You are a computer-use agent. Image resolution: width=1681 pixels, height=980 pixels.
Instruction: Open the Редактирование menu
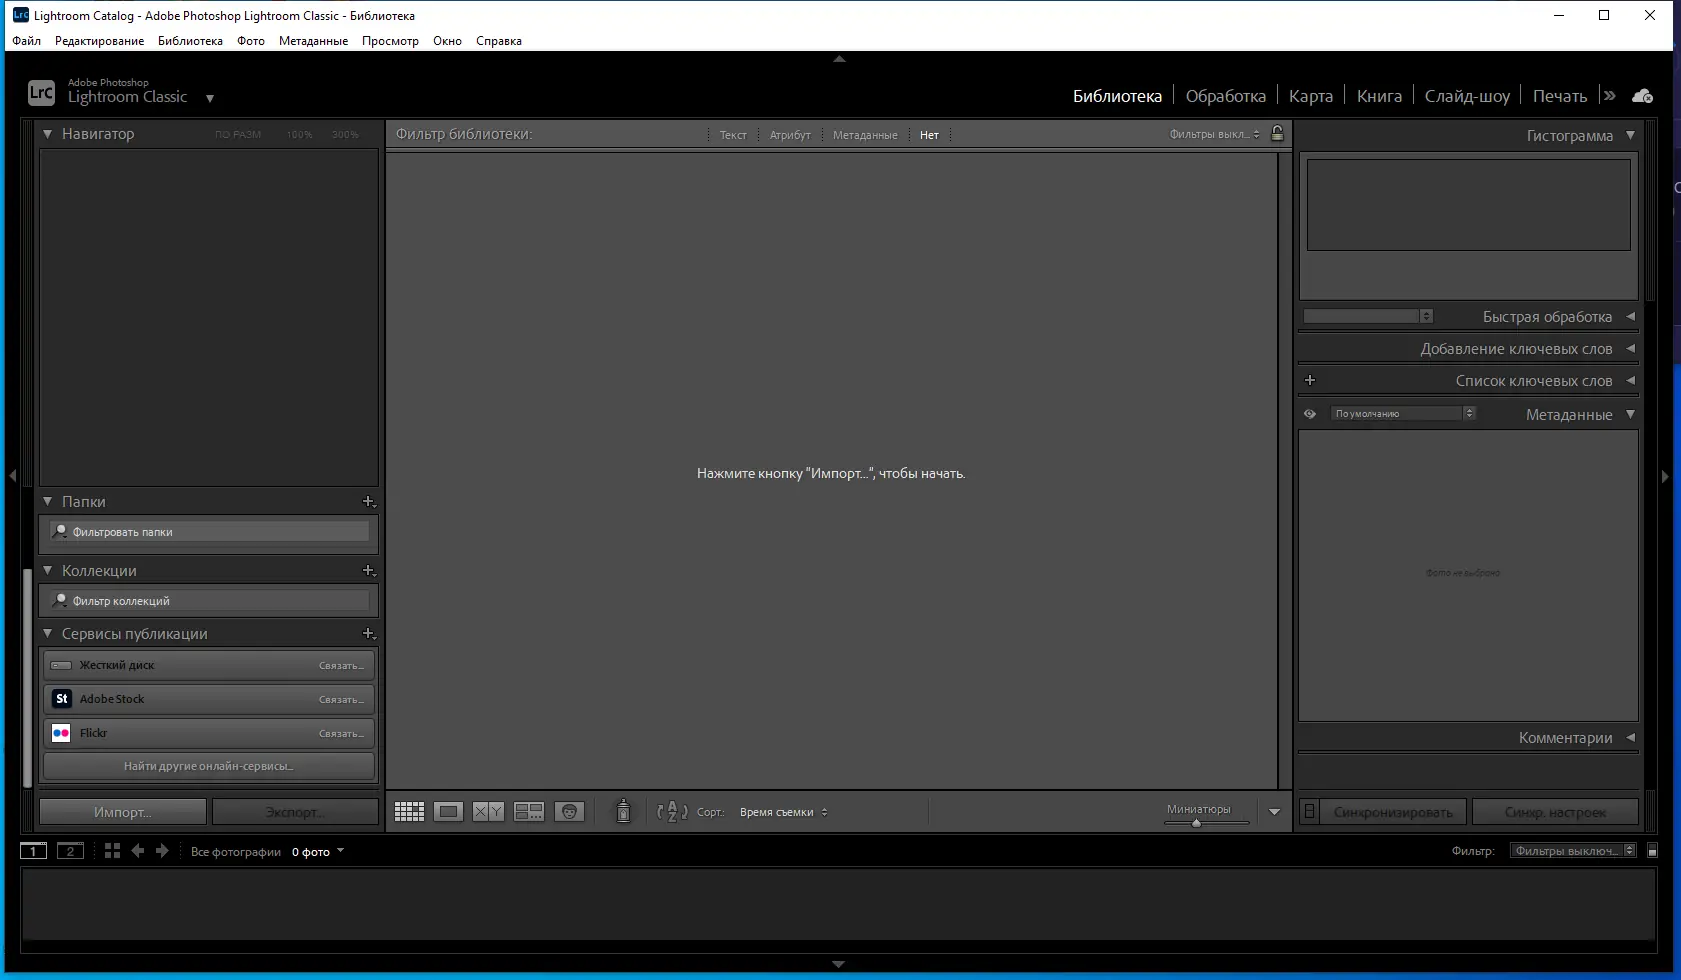pos(99,41)
